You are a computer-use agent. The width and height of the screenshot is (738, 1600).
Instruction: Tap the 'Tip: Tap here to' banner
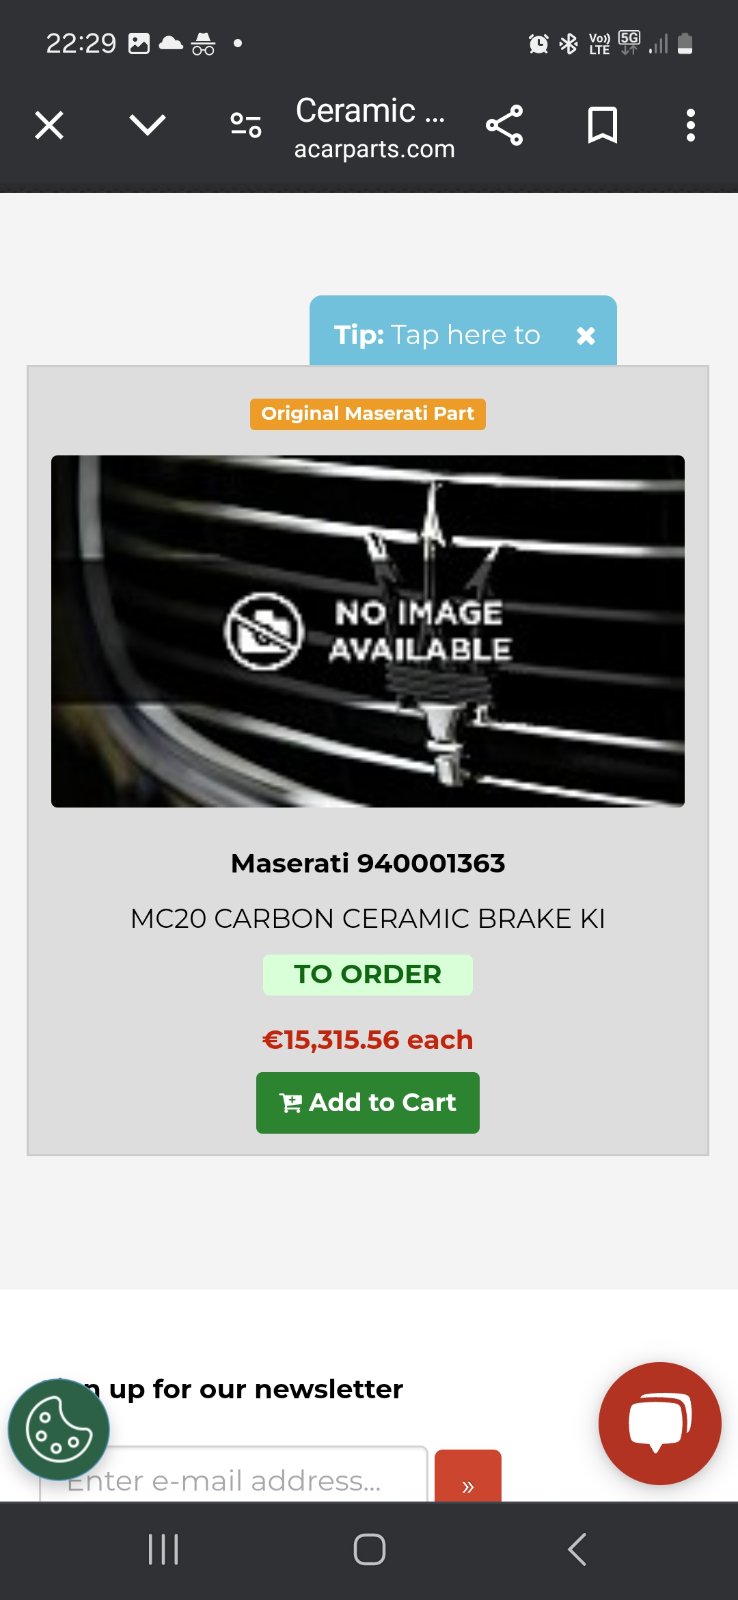click(x=437, y=335)
